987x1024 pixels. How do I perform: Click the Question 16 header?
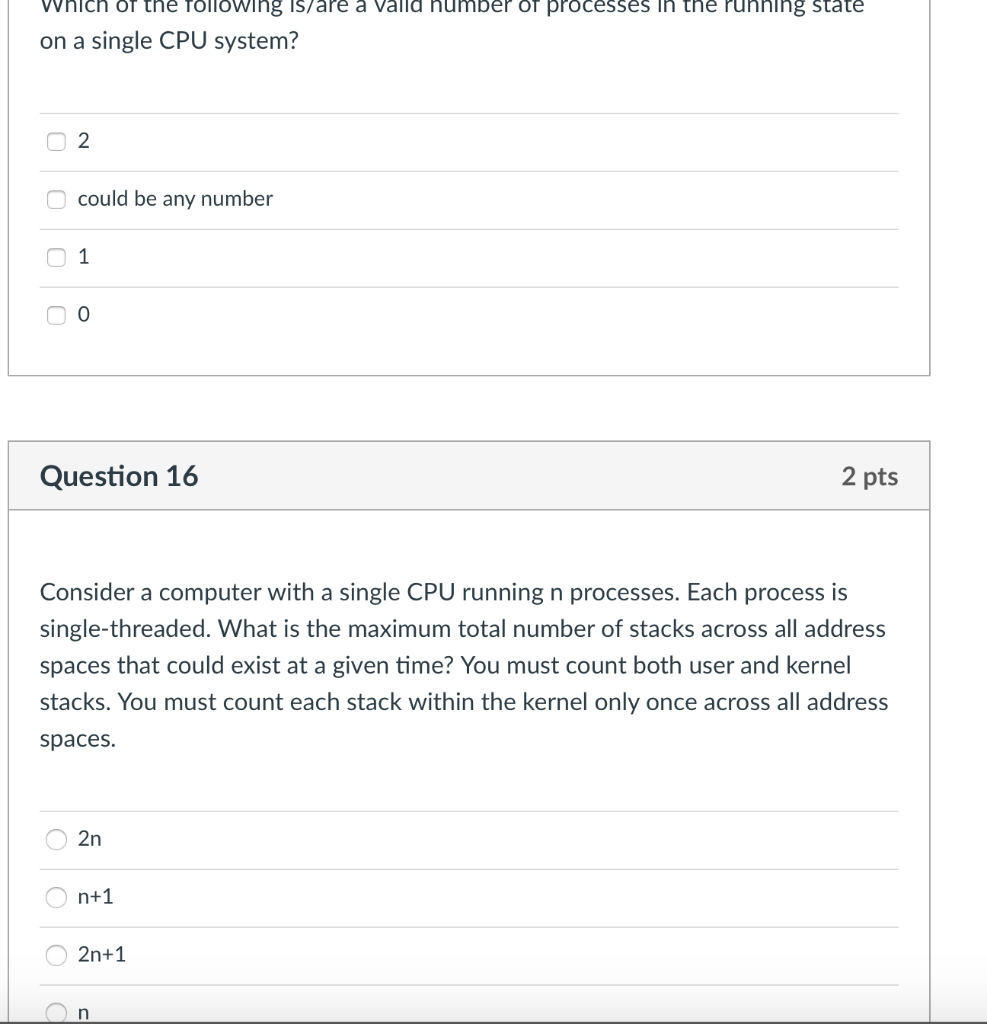pos(119,476)
